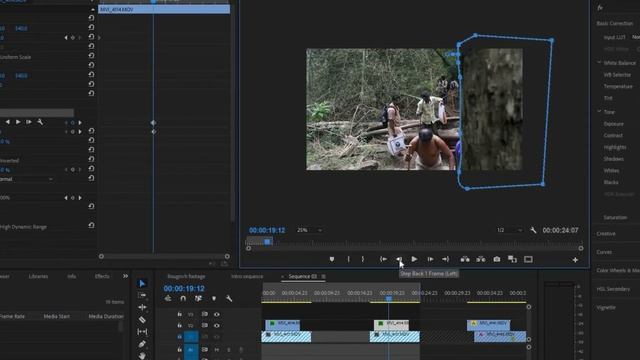Image resolution: width=640 pixels, height=360 pixels.
Task: Open the Info panel tab
Action: (71, 276)
